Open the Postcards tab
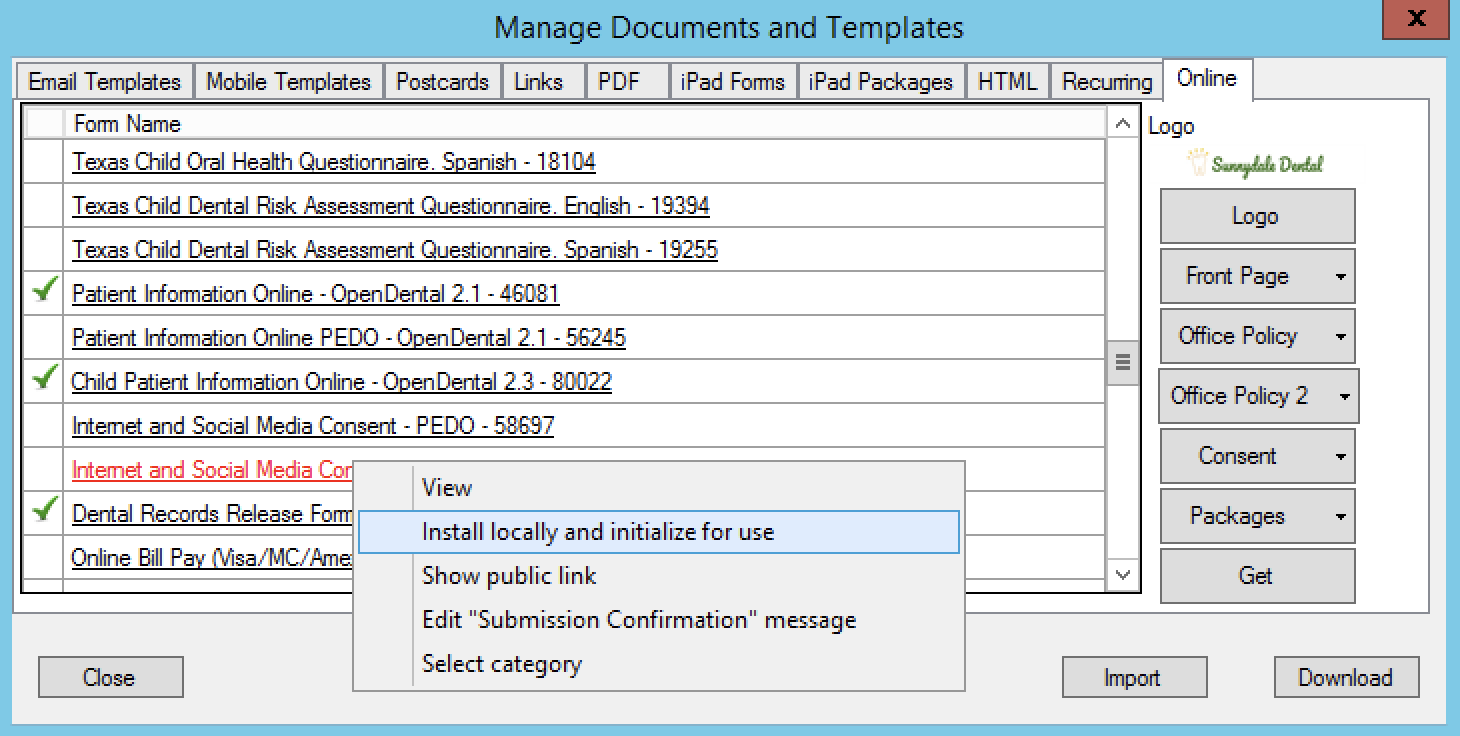Viewport: 1460px width, 736px height. (x=442, y=82)
